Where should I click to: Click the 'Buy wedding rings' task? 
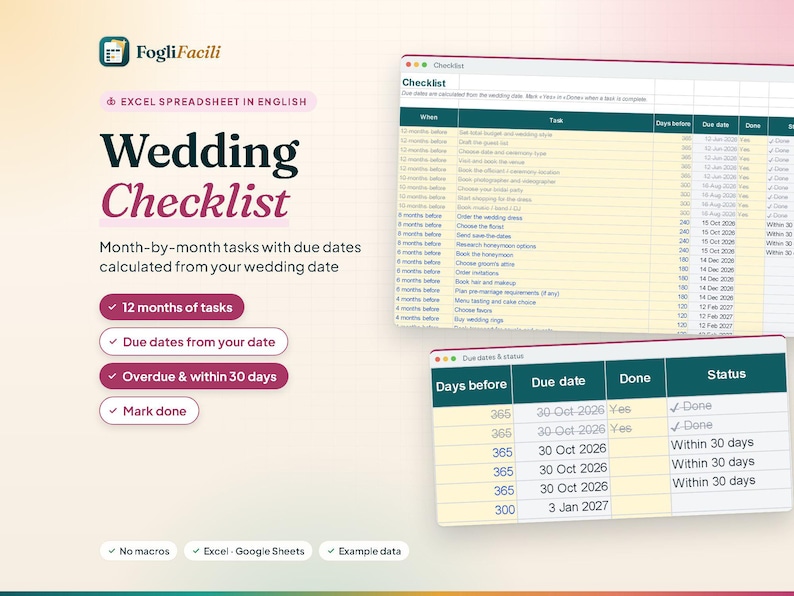click(x=479, y=320)
